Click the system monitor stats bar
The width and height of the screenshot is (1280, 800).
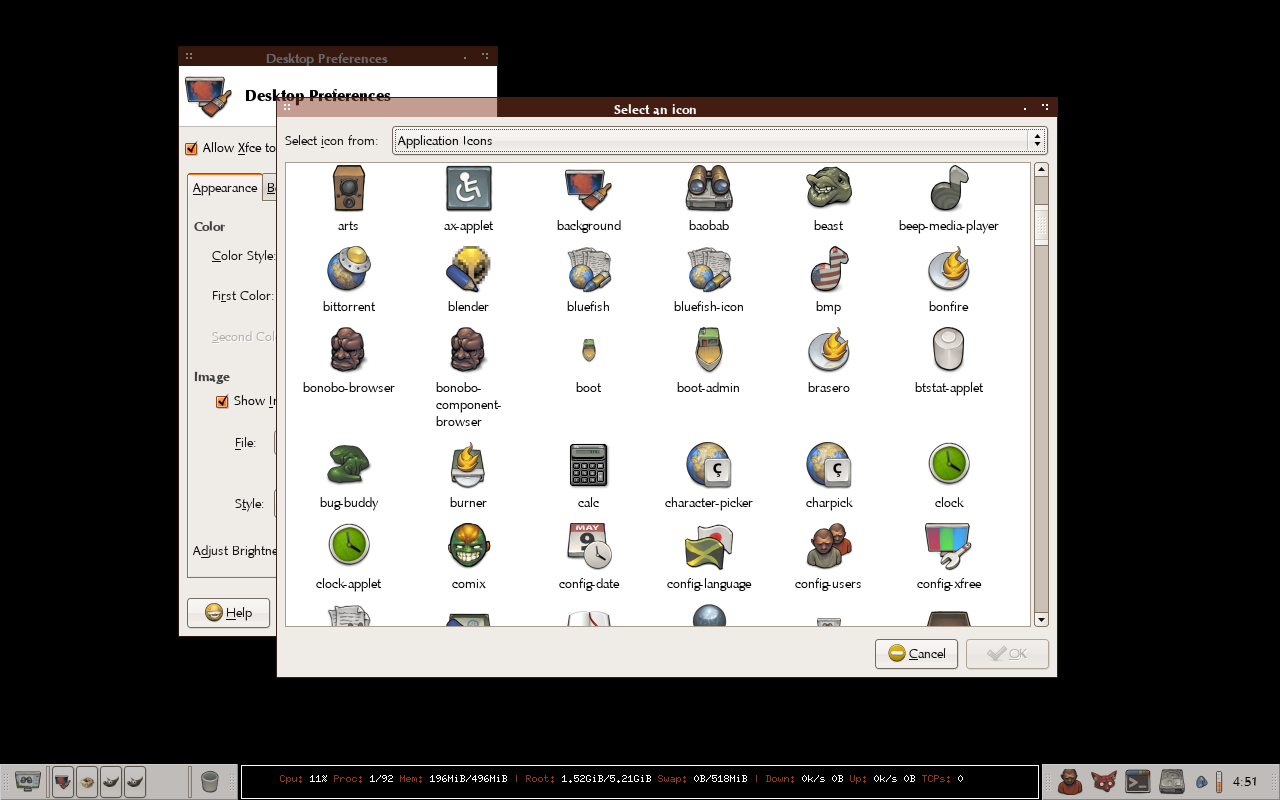coord(639,781)
